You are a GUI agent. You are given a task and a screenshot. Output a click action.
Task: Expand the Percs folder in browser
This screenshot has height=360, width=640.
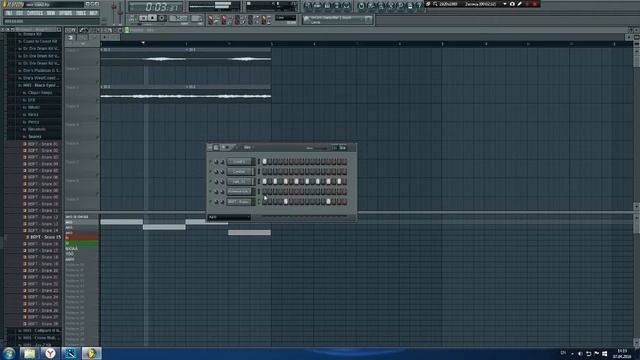point(33,122)
